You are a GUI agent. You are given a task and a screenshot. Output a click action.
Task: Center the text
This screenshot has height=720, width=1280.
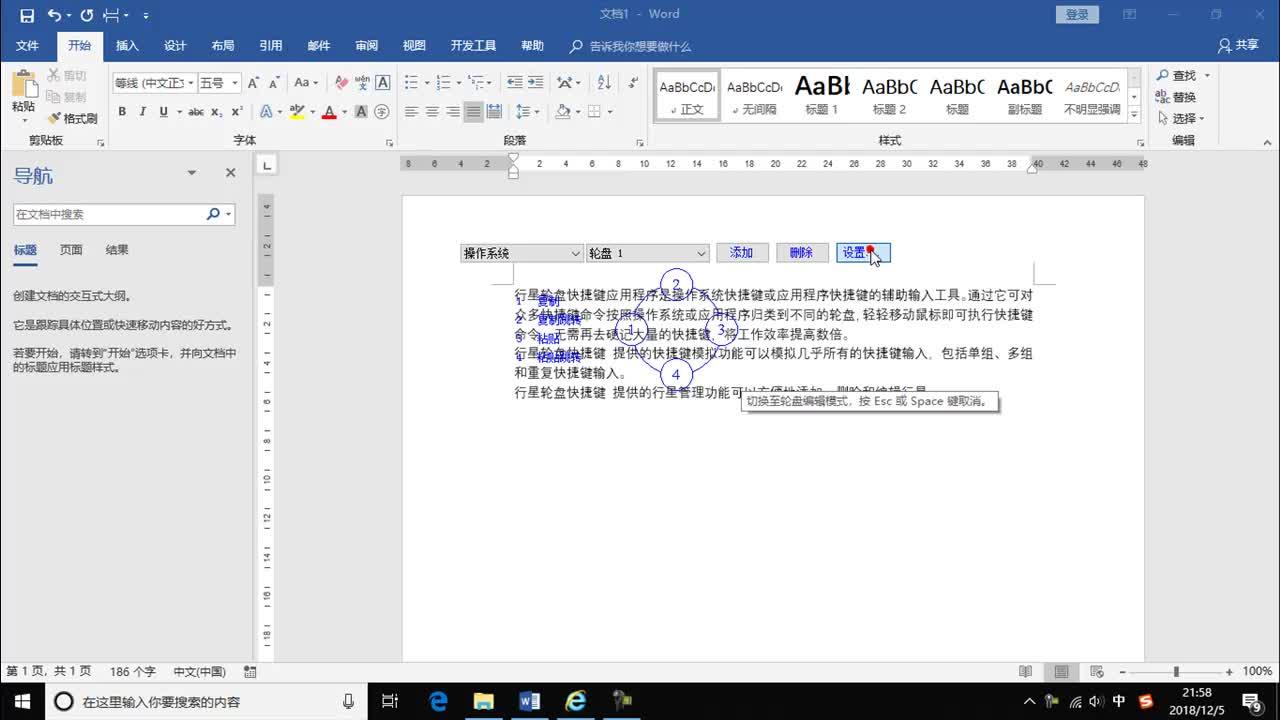point(432,112)
